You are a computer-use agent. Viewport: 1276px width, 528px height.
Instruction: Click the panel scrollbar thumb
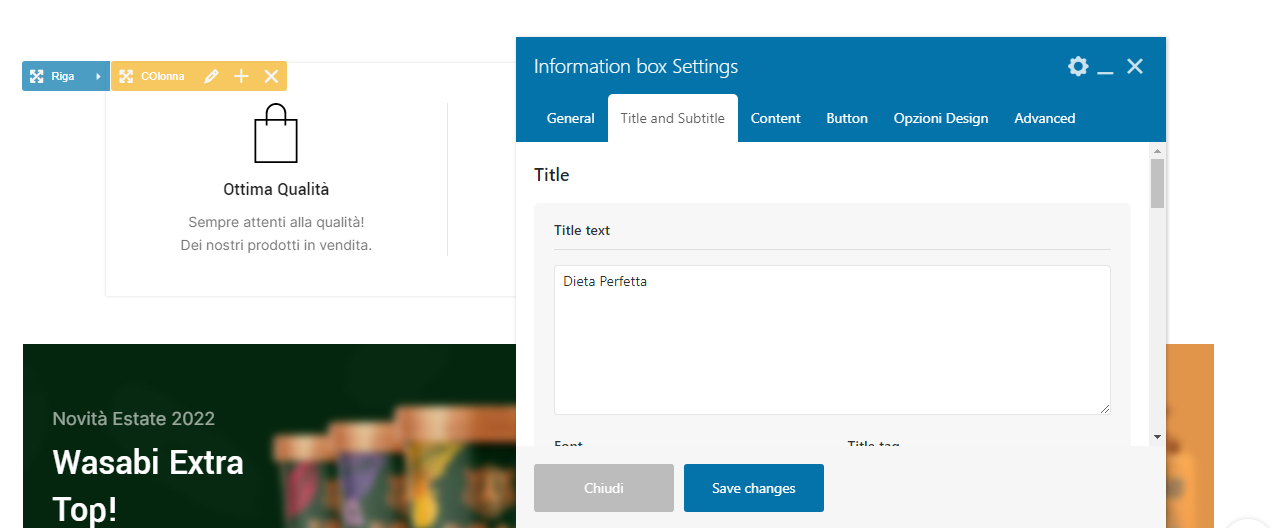(1158, 183)
